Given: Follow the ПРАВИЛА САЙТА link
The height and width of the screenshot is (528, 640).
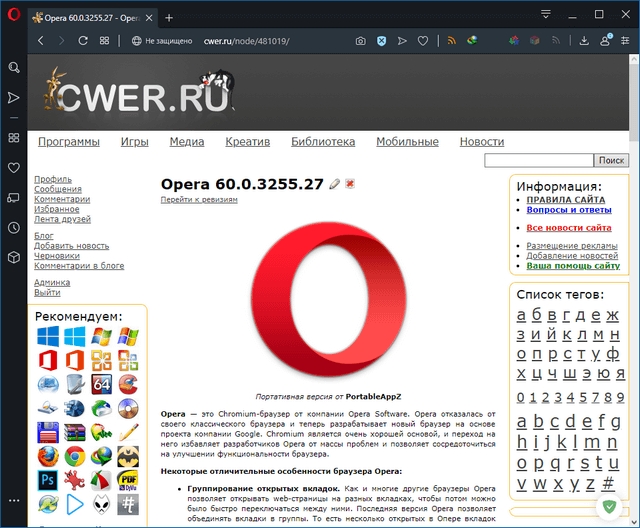Looking at the screenshot, I should pyautogui.click(x=565, y=200).
